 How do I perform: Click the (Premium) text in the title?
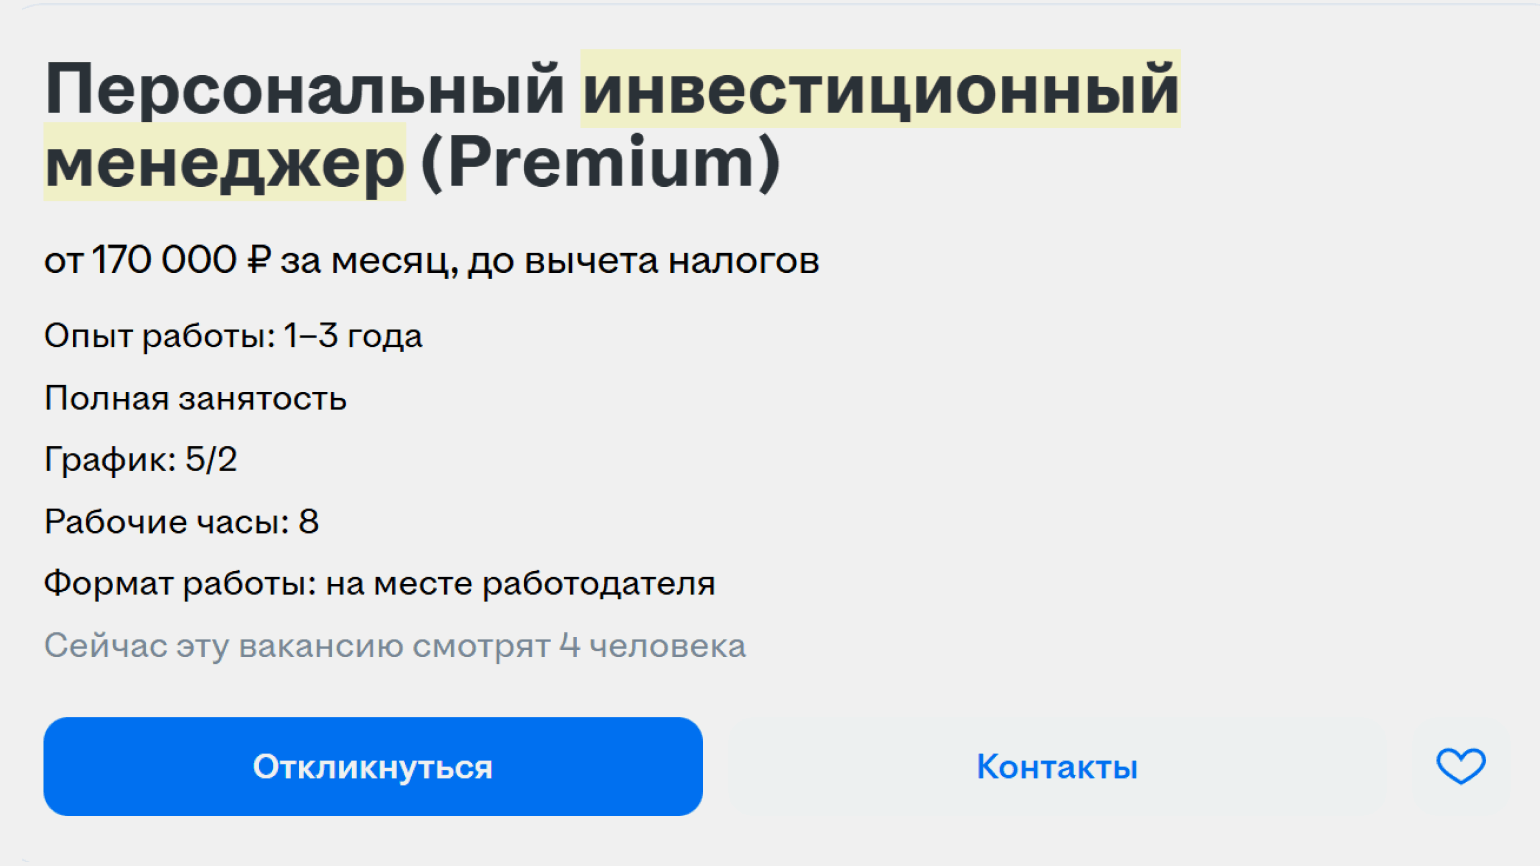click(600, 164)
